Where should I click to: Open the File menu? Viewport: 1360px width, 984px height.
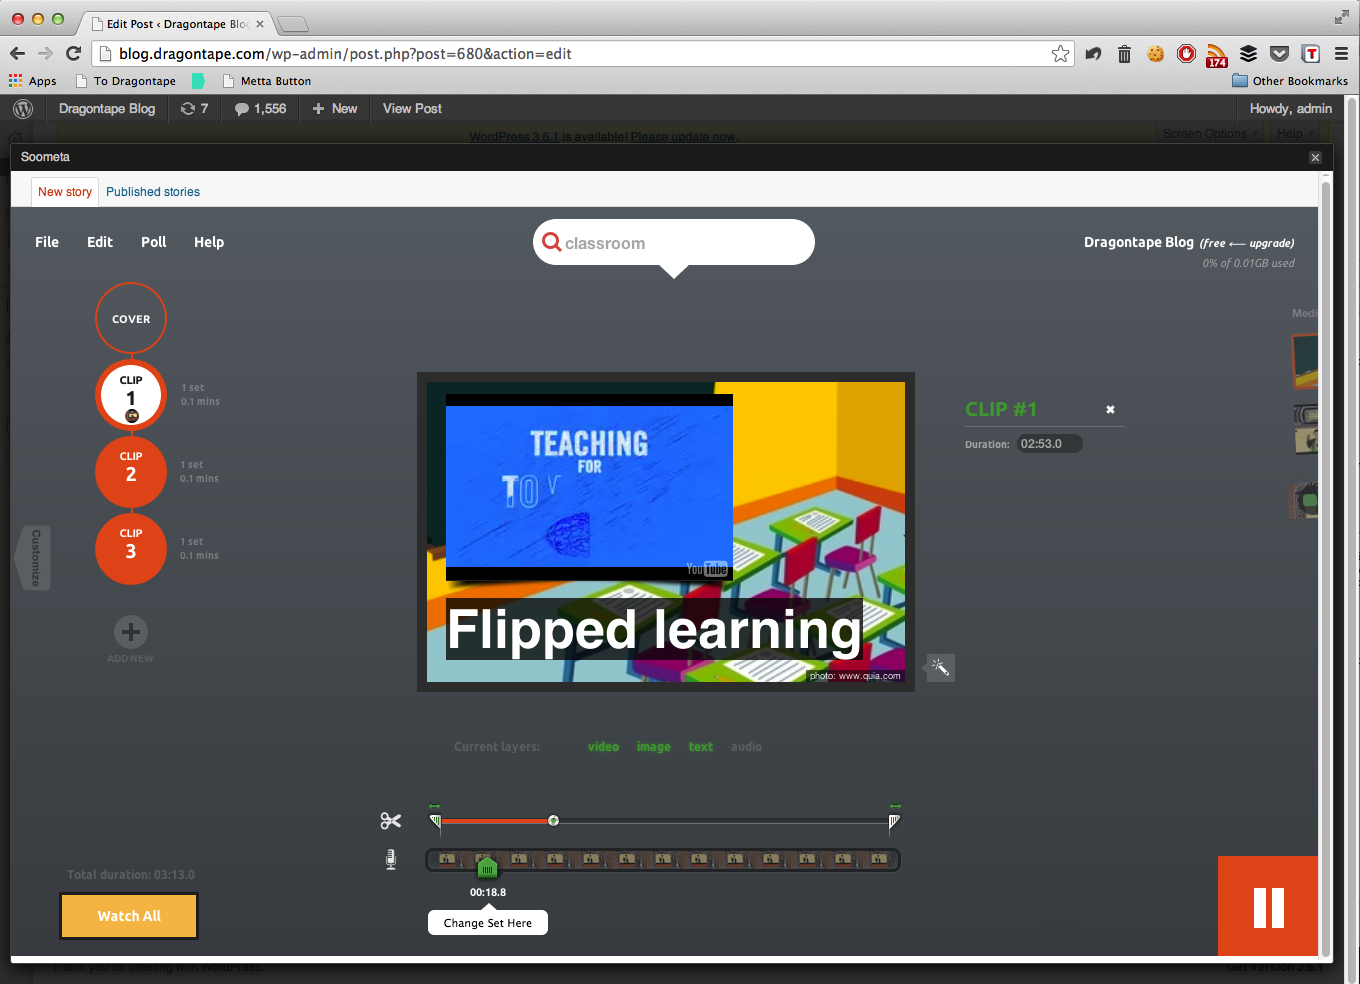(x=47, y=242)
